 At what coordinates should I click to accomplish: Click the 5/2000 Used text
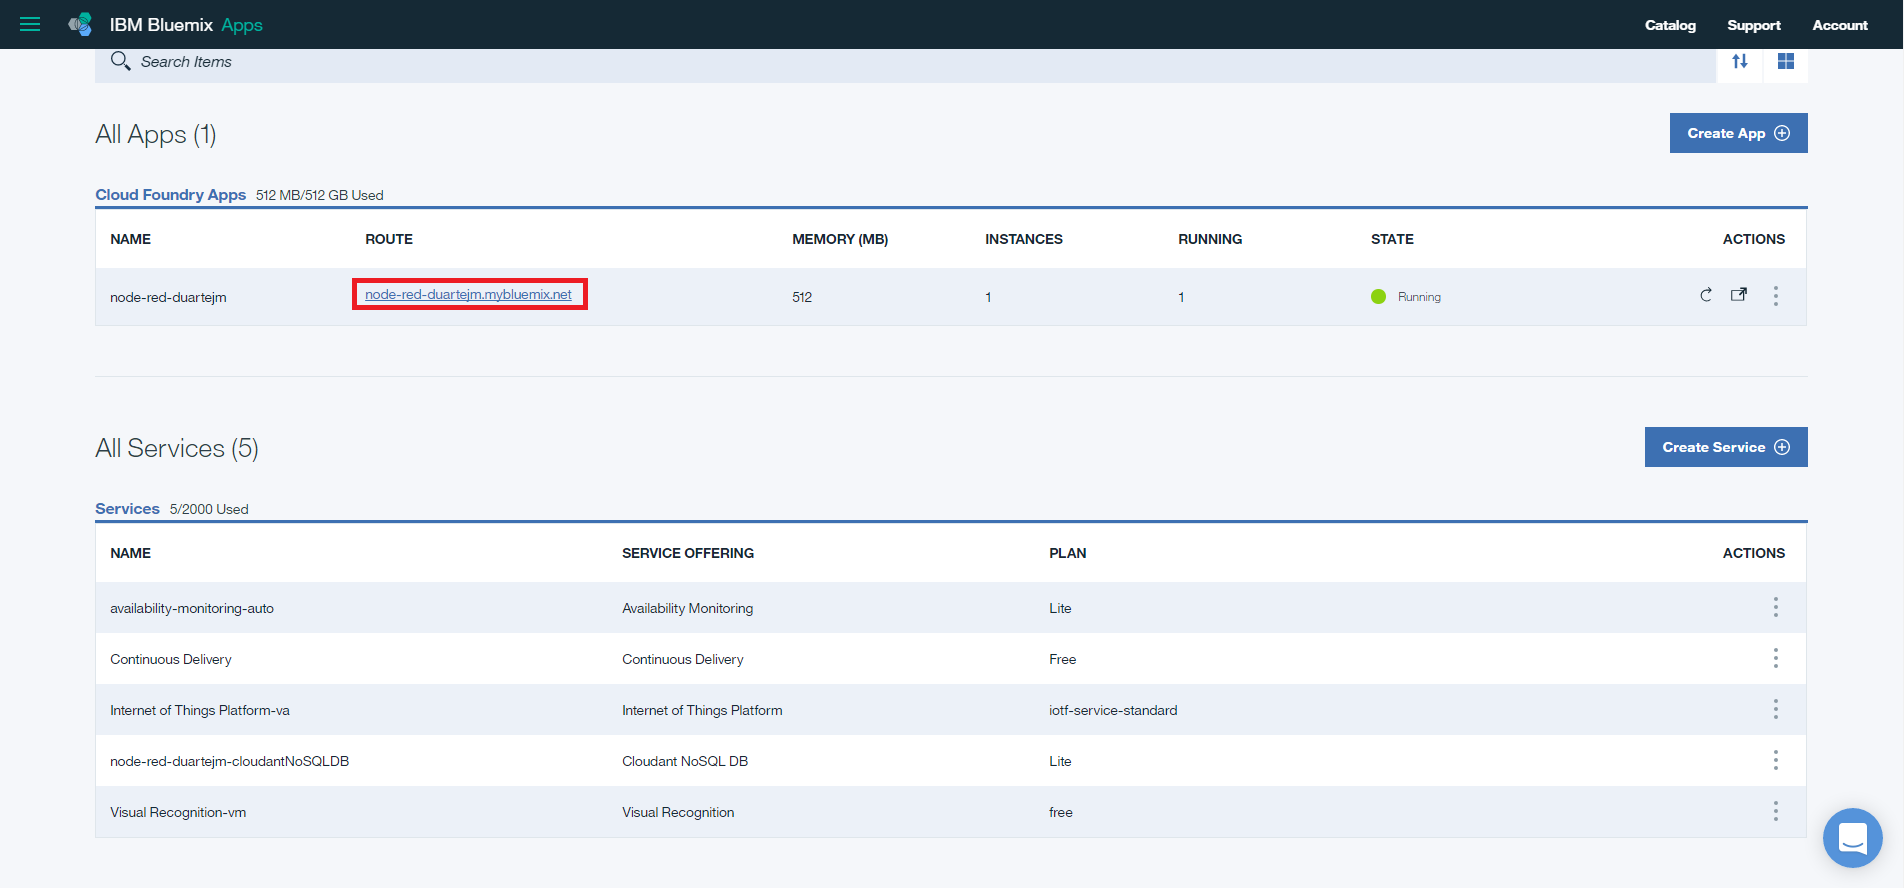click(209, 509)
